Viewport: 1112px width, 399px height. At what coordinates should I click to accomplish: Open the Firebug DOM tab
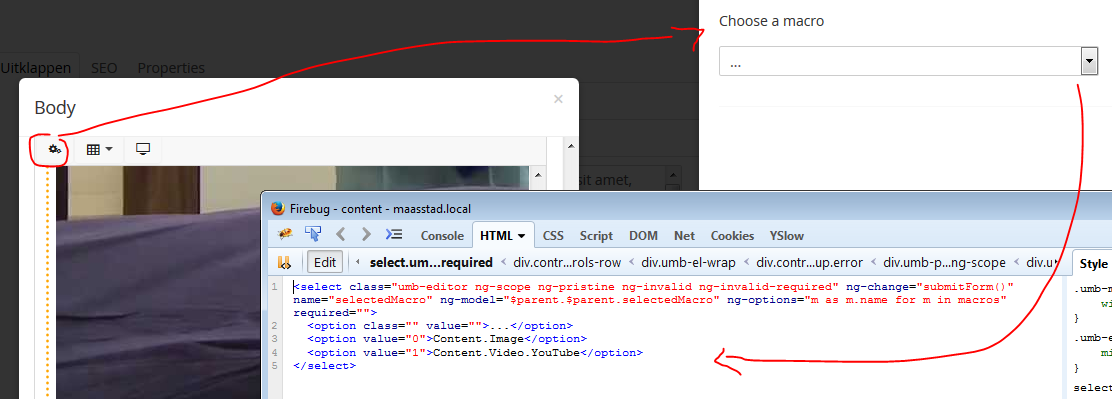pos(643,236)
